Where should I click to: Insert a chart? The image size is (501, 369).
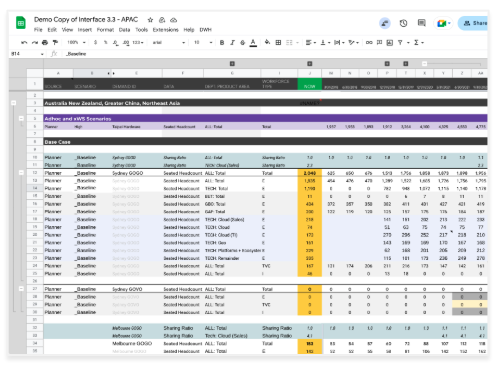pyautogui.click(x=390, y=43)
